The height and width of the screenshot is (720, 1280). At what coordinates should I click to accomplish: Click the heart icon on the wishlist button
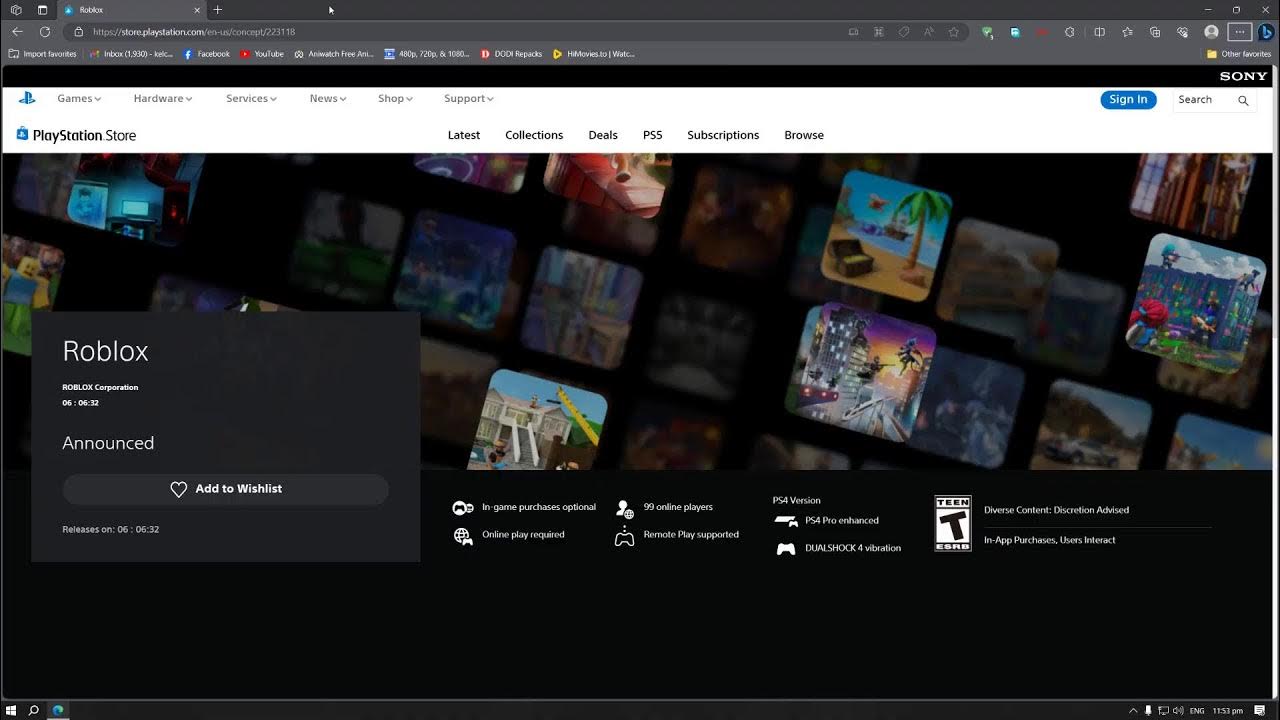[x=179, y=489]
